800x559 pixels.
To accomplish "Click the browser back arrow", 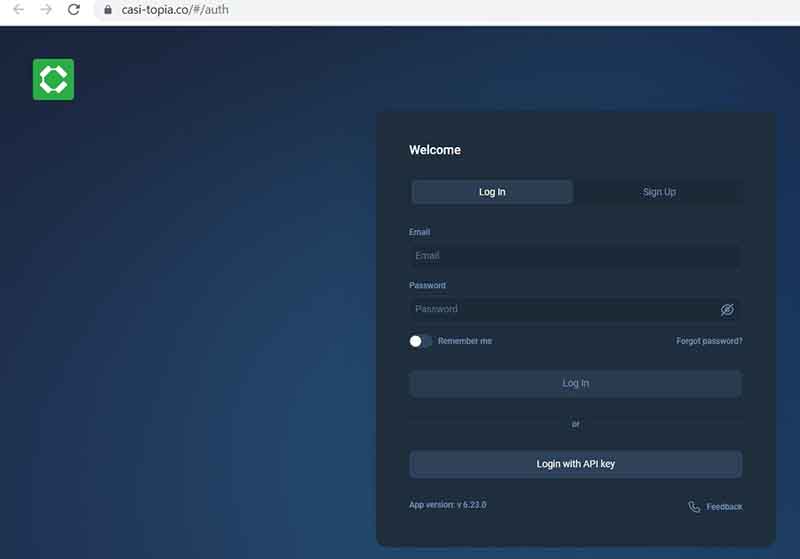I will tap(18, 10).
